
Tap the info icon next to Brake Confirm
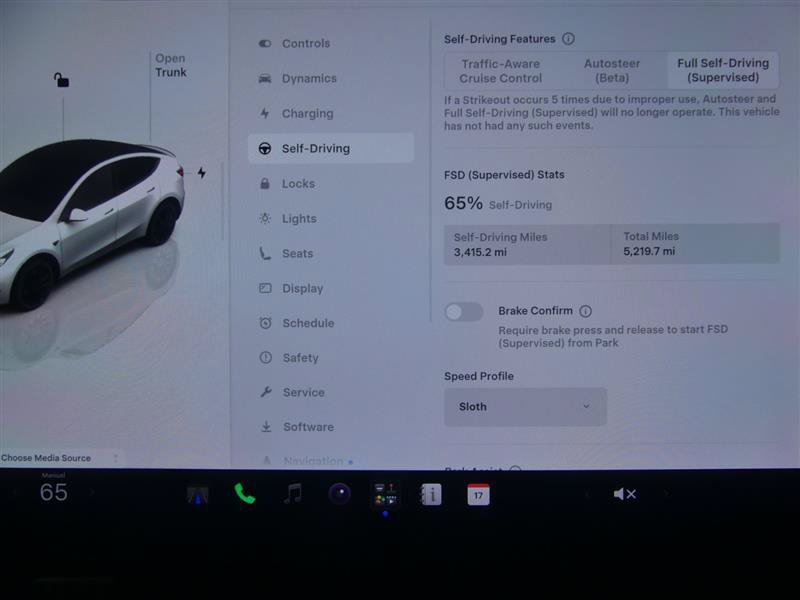click(586, 311)
